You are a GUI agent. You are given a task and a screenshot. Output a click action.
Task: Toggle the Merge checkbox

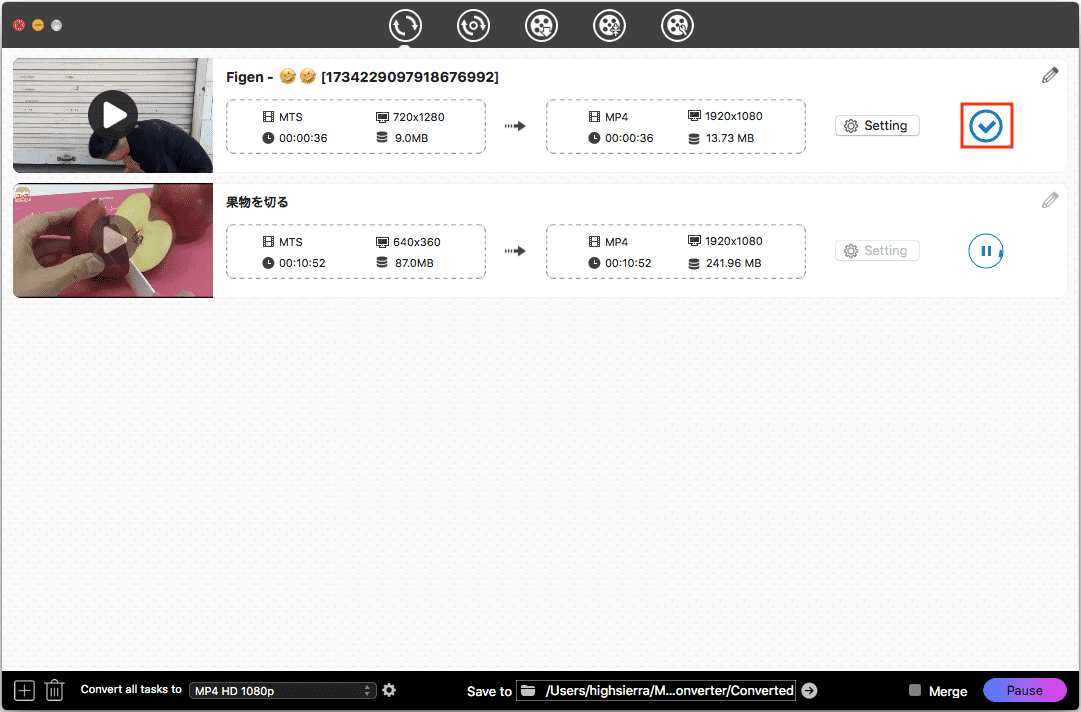pyautogui.click(x=915, y=690)
